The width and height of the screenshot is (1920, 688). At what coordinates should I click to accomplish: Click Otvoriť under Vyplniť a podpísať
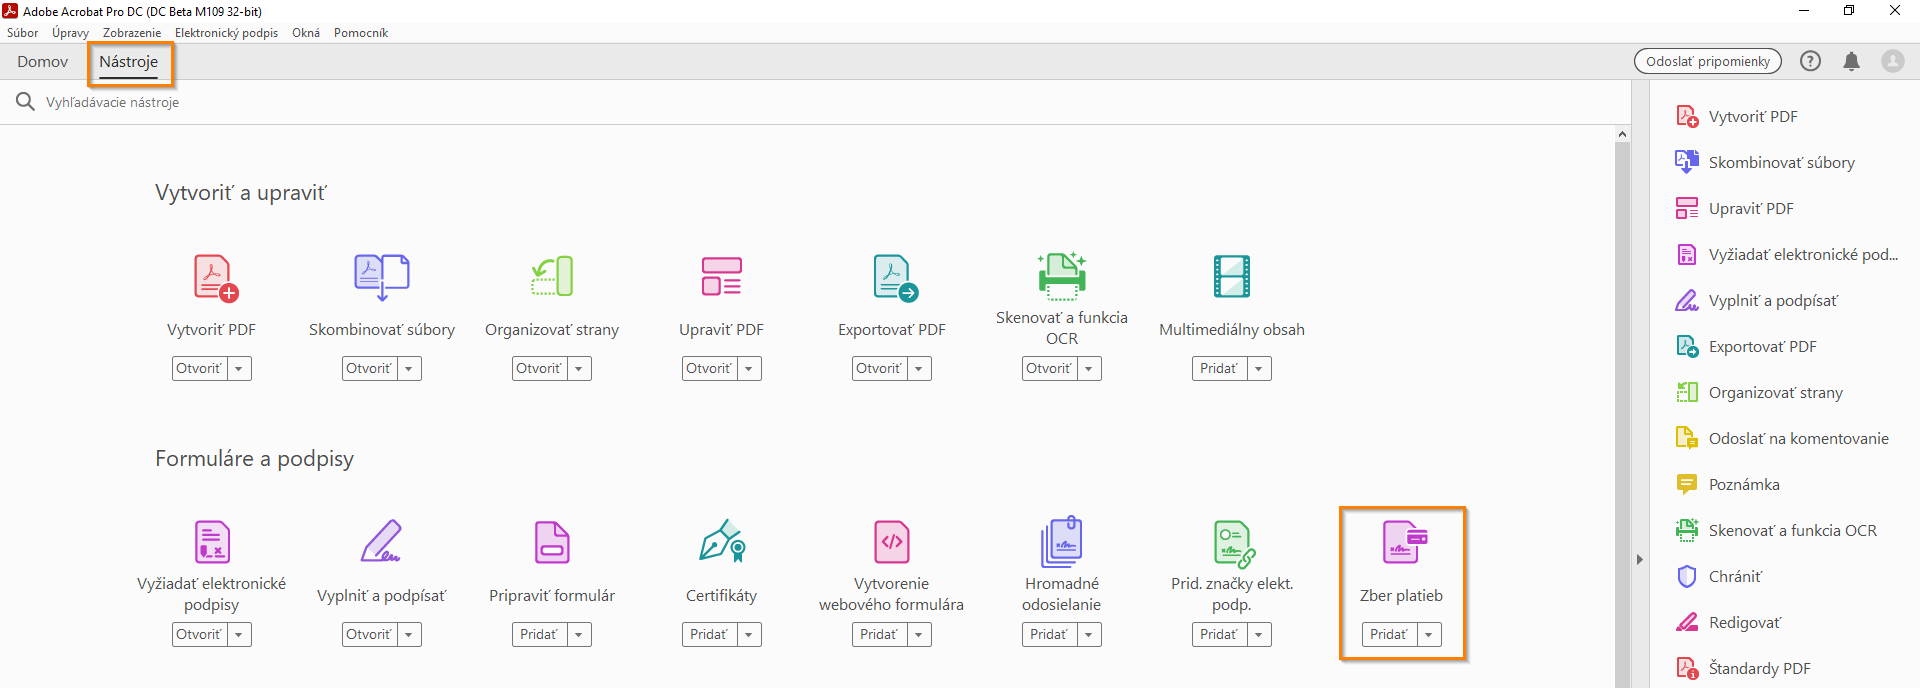[370, 635]
